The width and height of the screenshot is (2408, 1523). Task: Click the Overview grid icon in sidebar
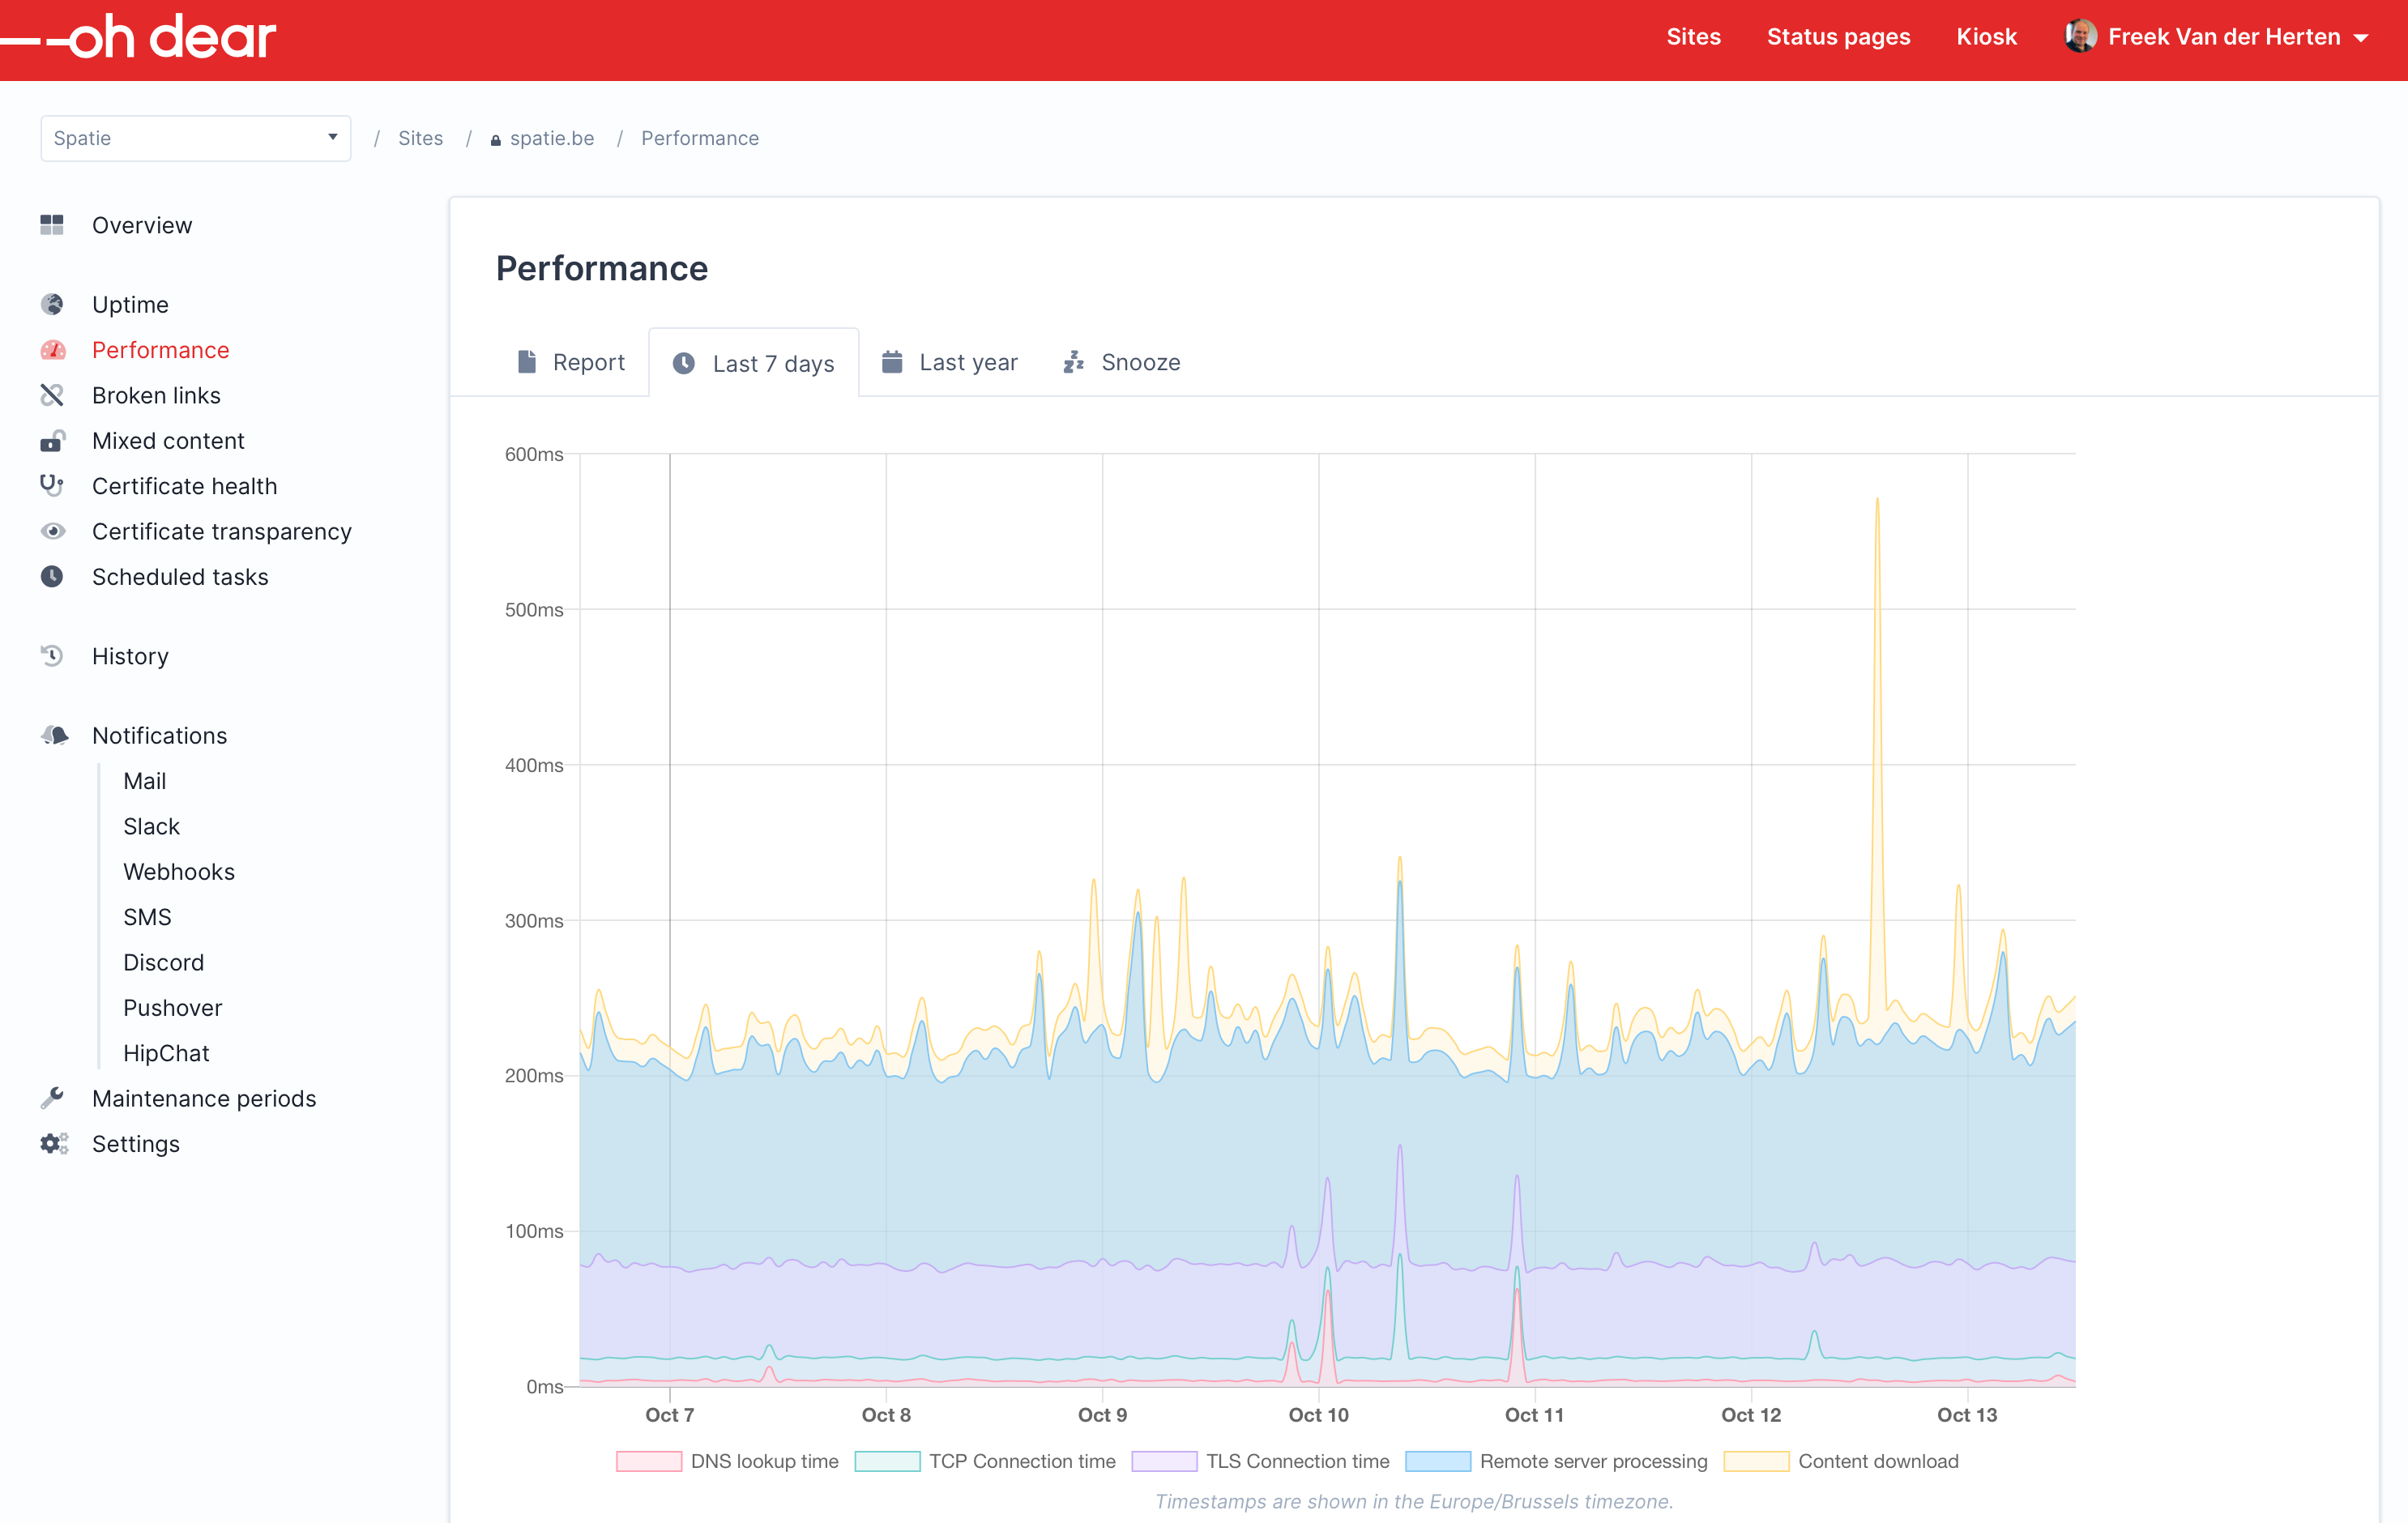click(52, 225)
